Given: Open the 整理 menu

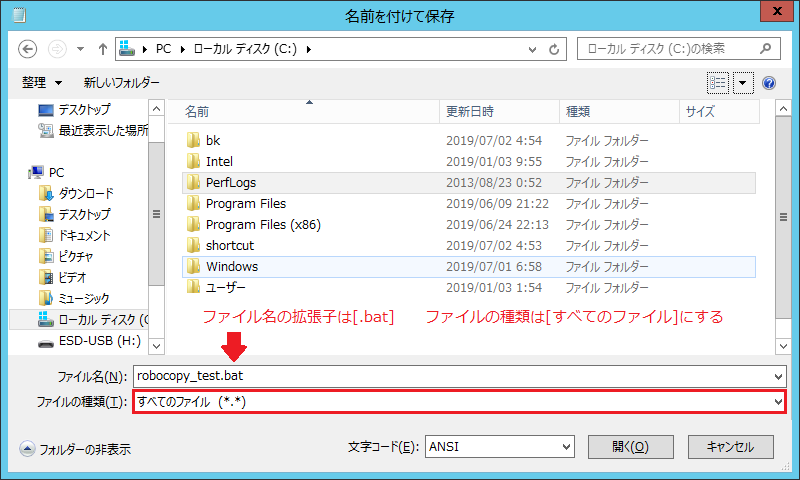Looking at the screenshot, I should click(x=42, y=82).
